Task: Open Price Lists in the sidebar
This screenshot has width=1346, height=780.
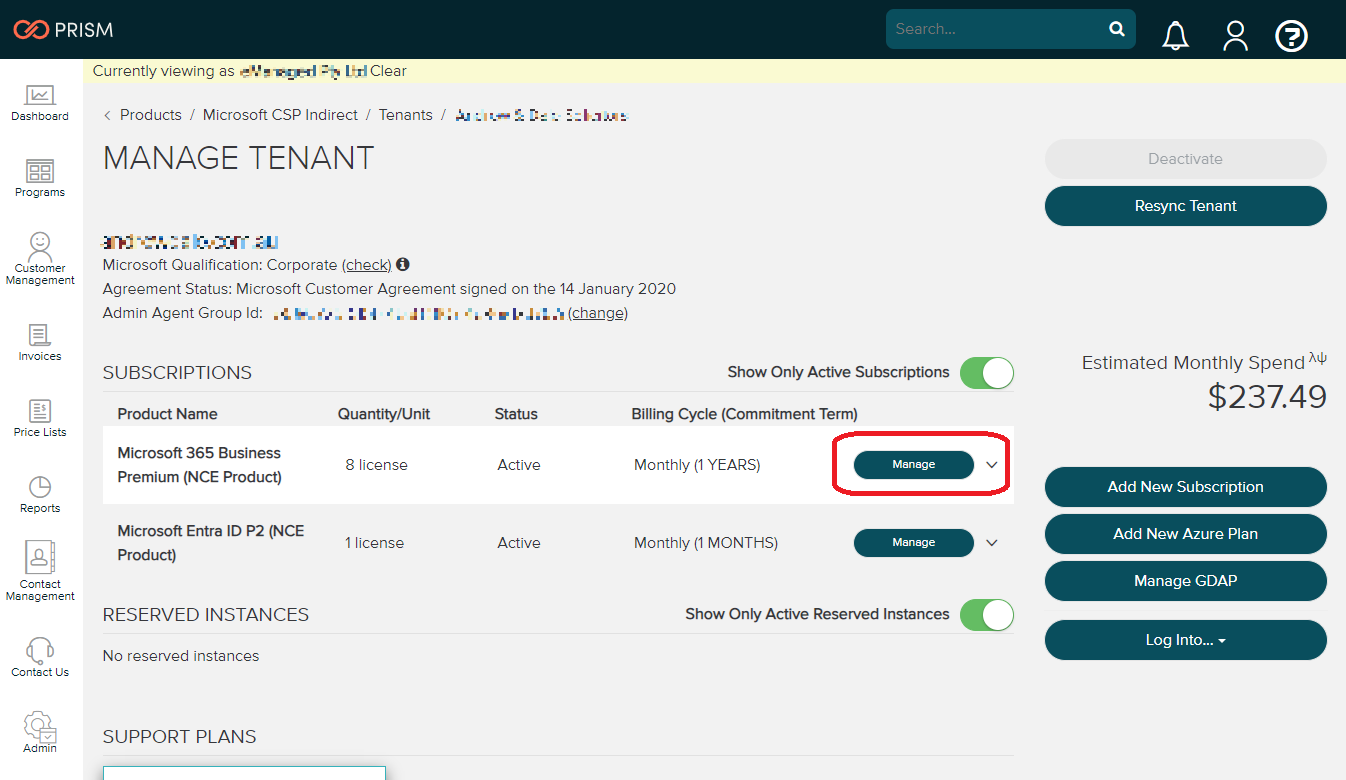Action: pyautogui.click(x=40, y=419)
